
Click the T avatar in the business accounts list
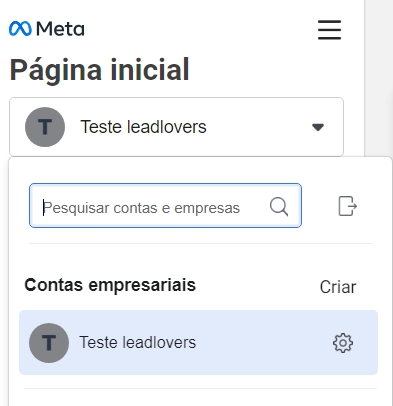pos(49,343)
